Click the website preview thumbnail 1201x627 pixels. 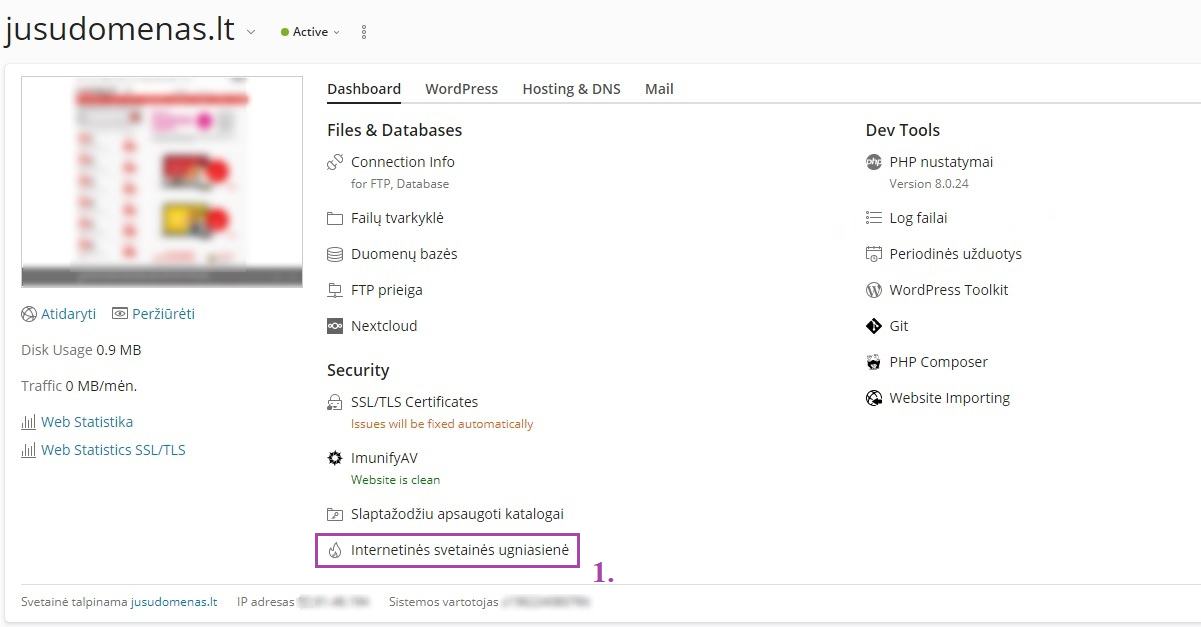tap(162, 182)
